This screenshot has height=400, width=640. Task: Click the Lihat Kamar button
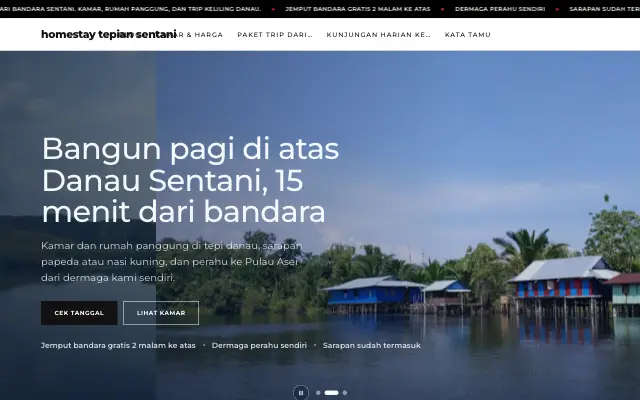click(x=161, y=313)
